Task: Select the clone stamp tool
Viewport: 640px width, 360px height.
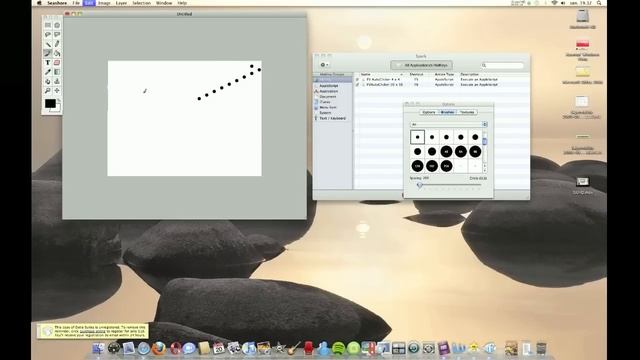Action: point(57,81)
